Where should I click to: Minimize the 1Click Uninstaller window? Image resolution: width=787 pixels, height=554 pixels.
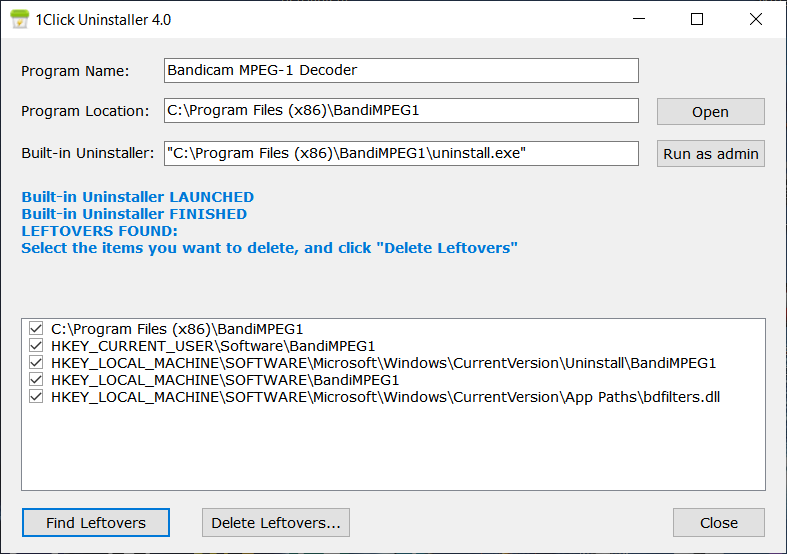(x=650, y=19)
